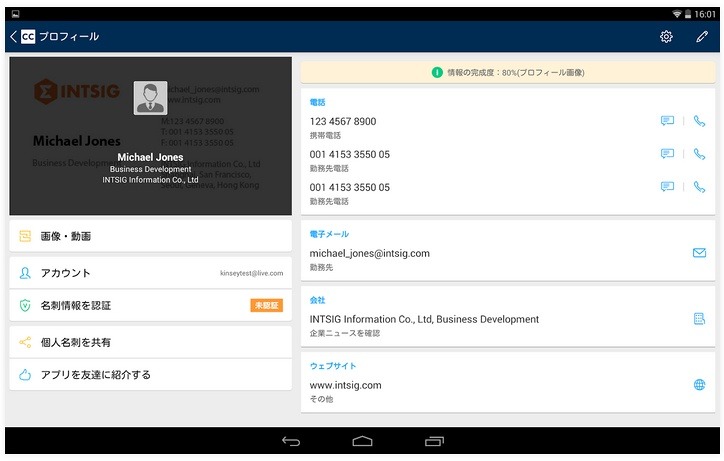
Task: Tap the profile avatar photo placeholder
Action: coord(150,98)
